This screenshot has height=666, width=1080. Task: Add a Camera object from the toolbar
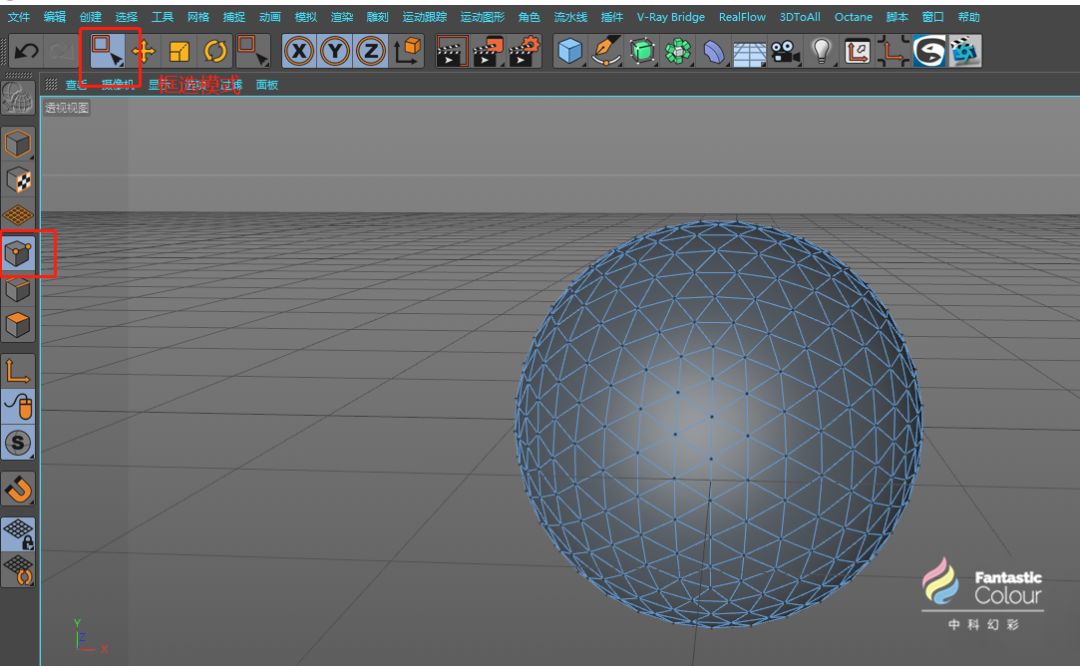786,51
